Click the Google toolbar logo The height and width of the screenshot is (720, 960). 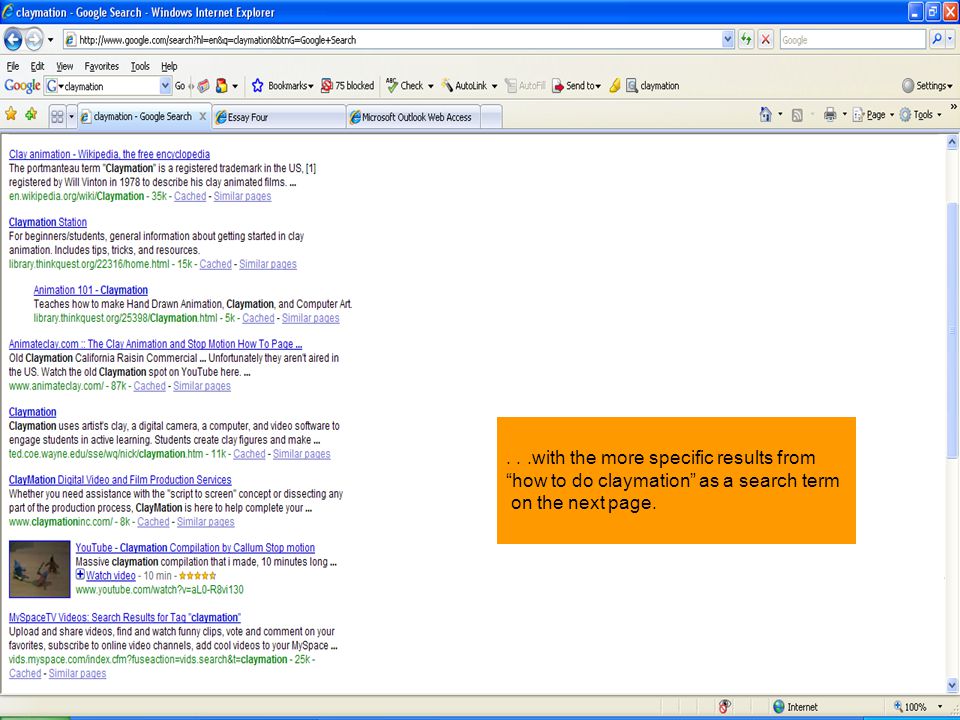(x=22, y=86)
